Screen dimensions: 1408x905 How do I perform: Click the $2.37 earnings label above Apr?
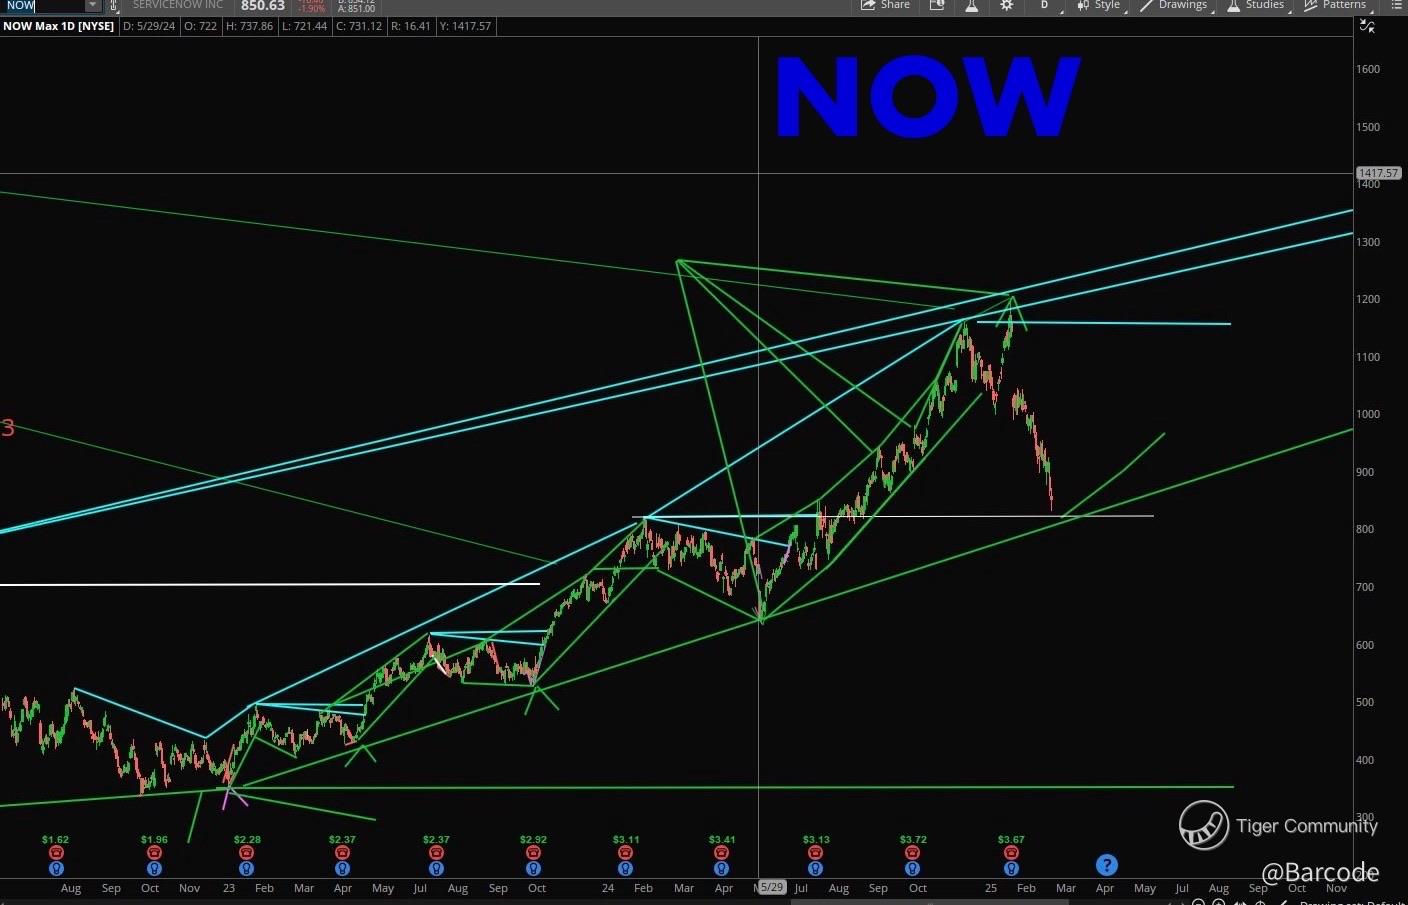pyautogui.click(x=342, y=840)
